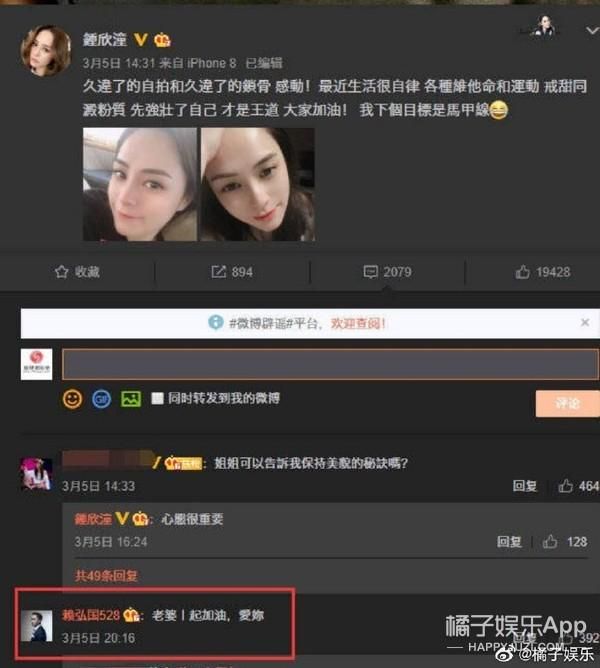
Task: Reply to the 14:33 comment via 回复
Action: [525, 486]
